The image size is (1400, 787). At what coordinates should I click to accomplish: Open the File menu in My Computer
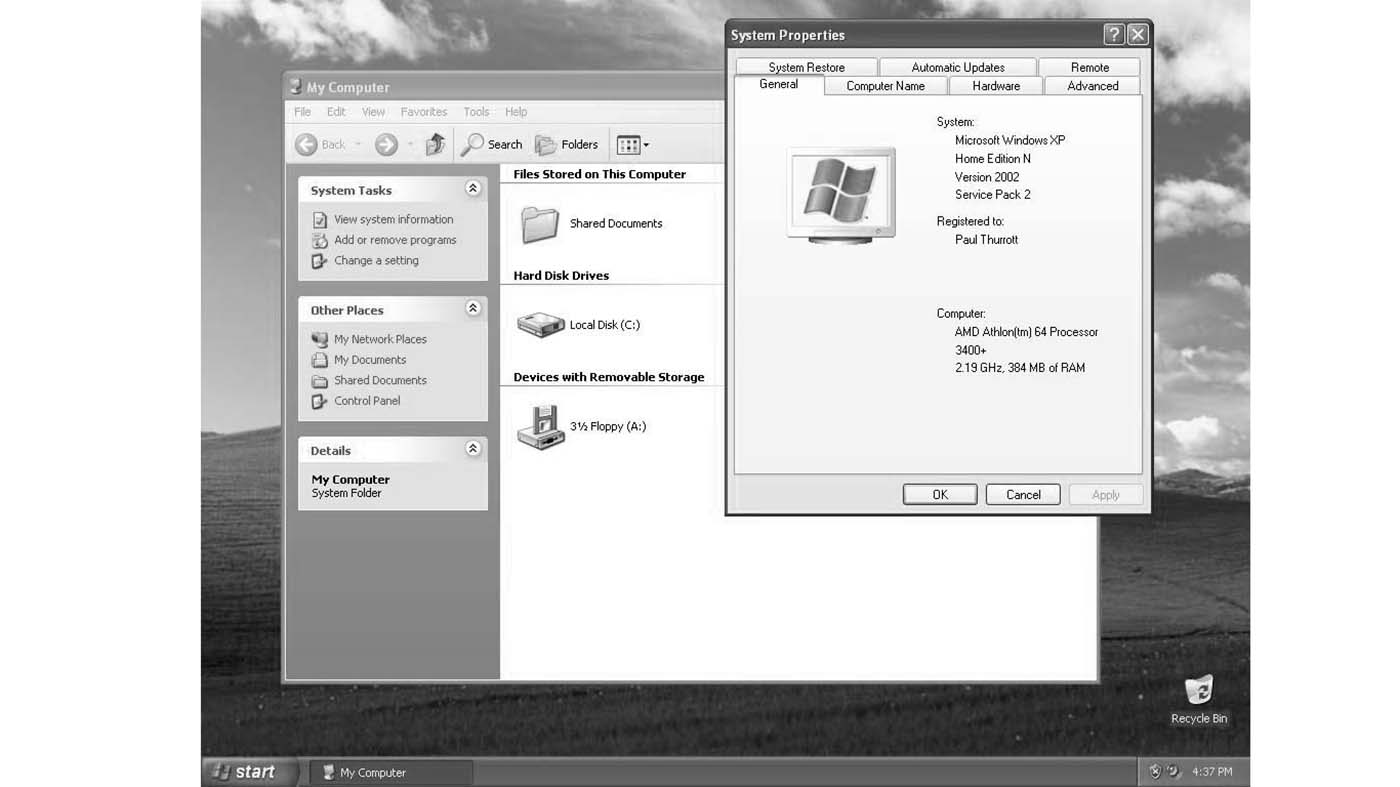pyautogui.click(x=302, y=112)
